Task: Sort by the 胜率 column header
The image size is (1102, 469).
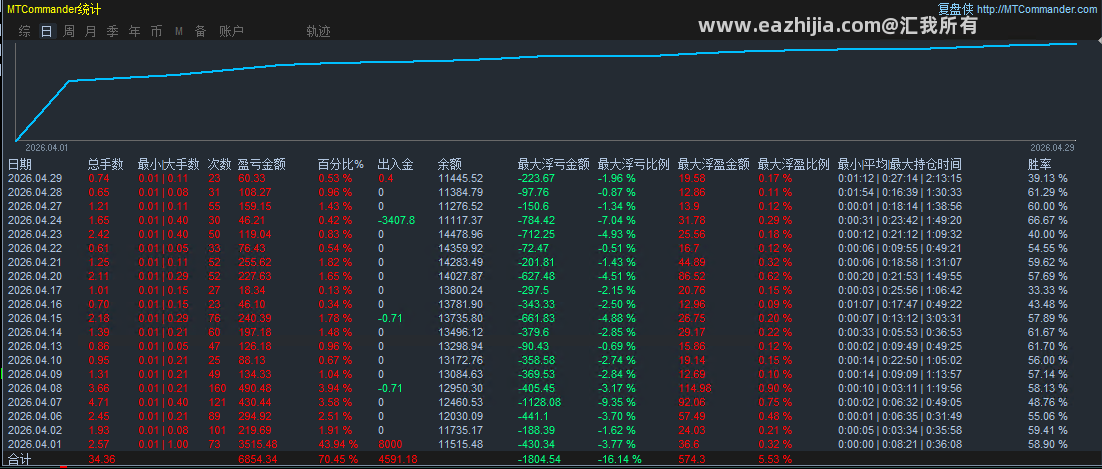Action: point(1039,165)
